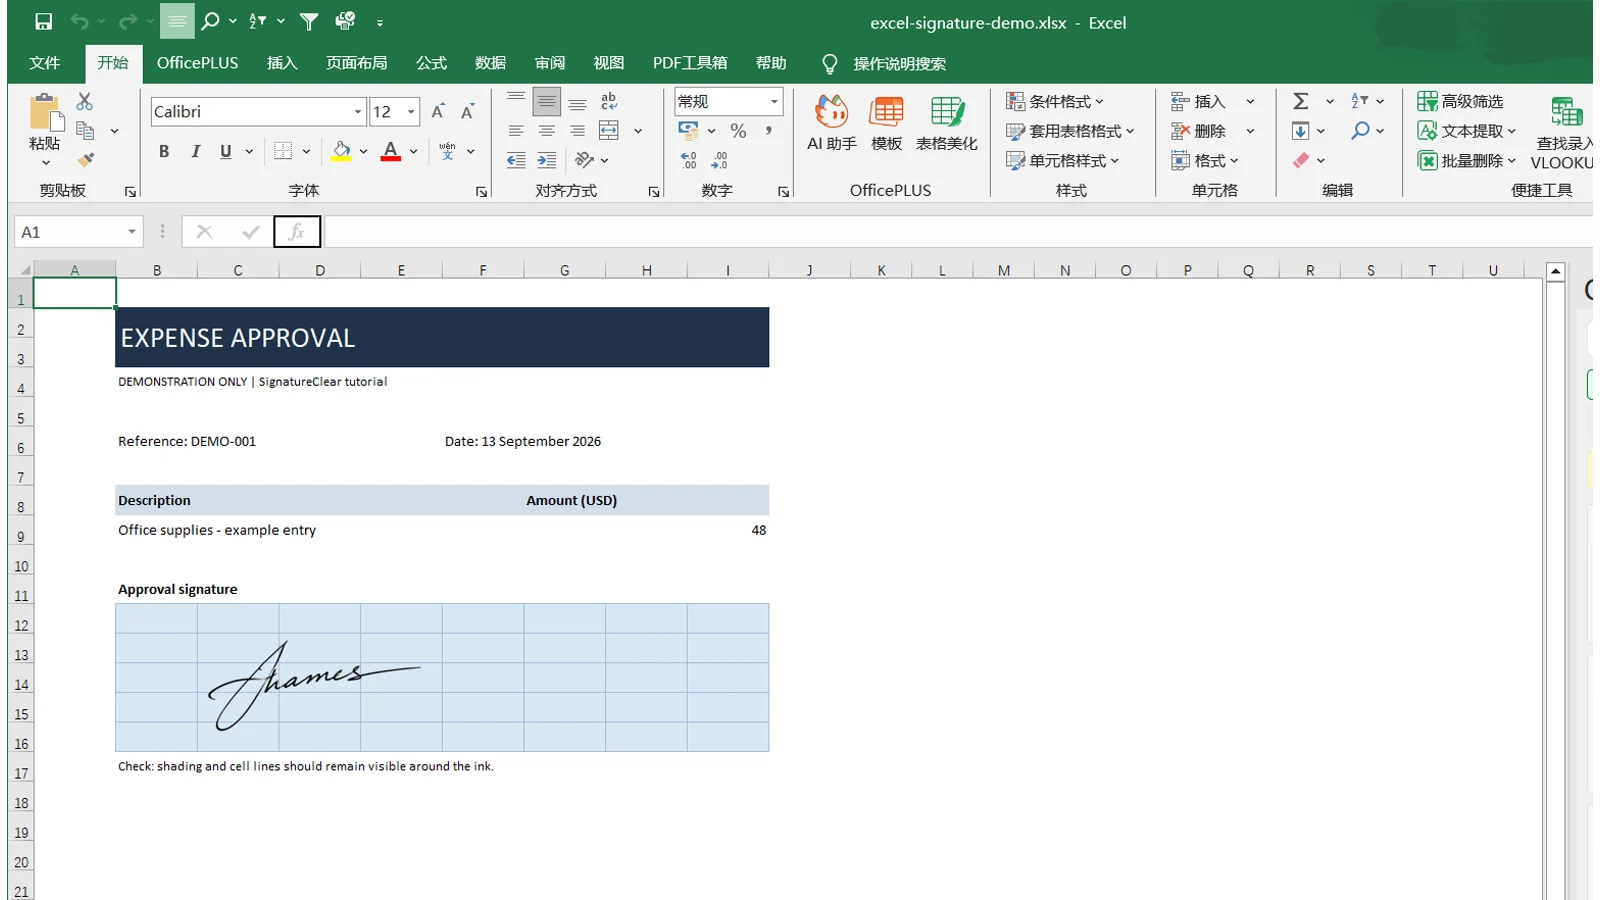Click the 插入 insert cells button
This screenshot has width=1600, height=900.
click(1198, 101)
